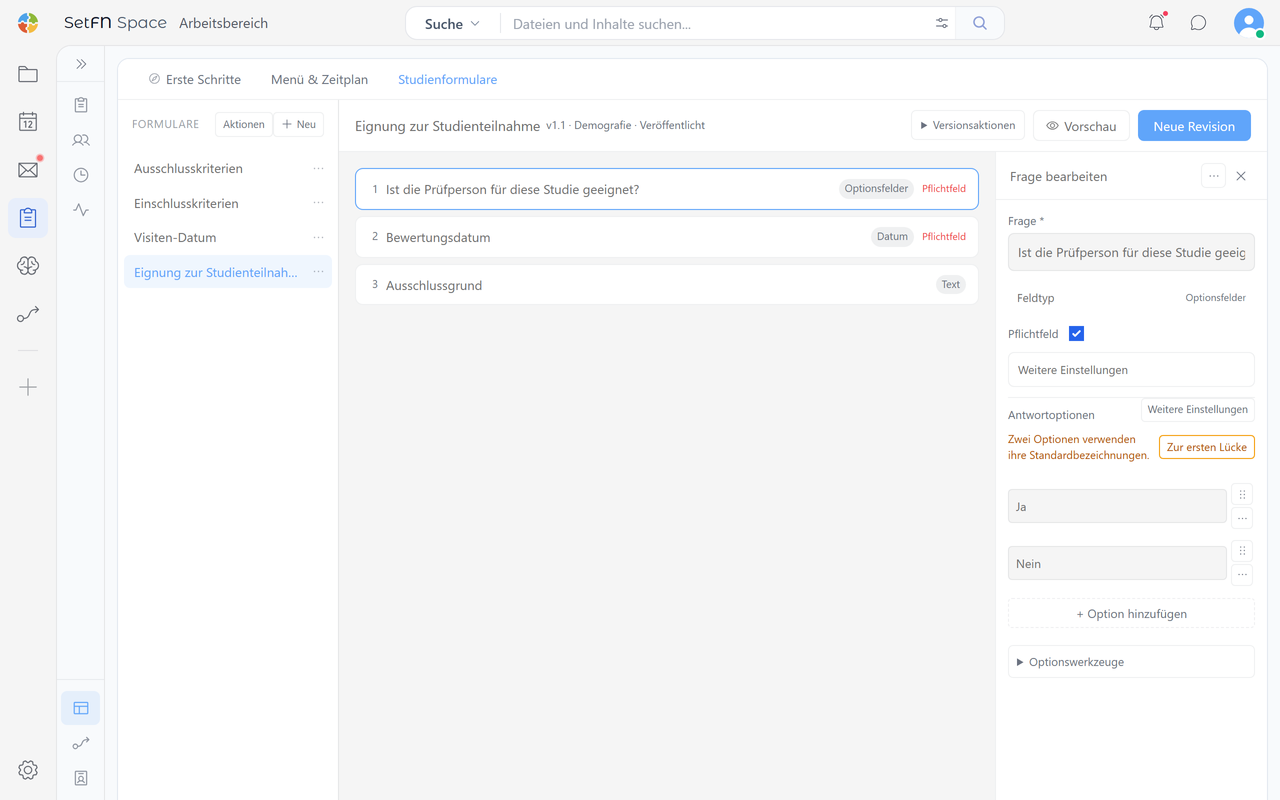Open more menu for Ausschlusskriterien form
Screen dimensions: 1280x800
click(318, 169)
